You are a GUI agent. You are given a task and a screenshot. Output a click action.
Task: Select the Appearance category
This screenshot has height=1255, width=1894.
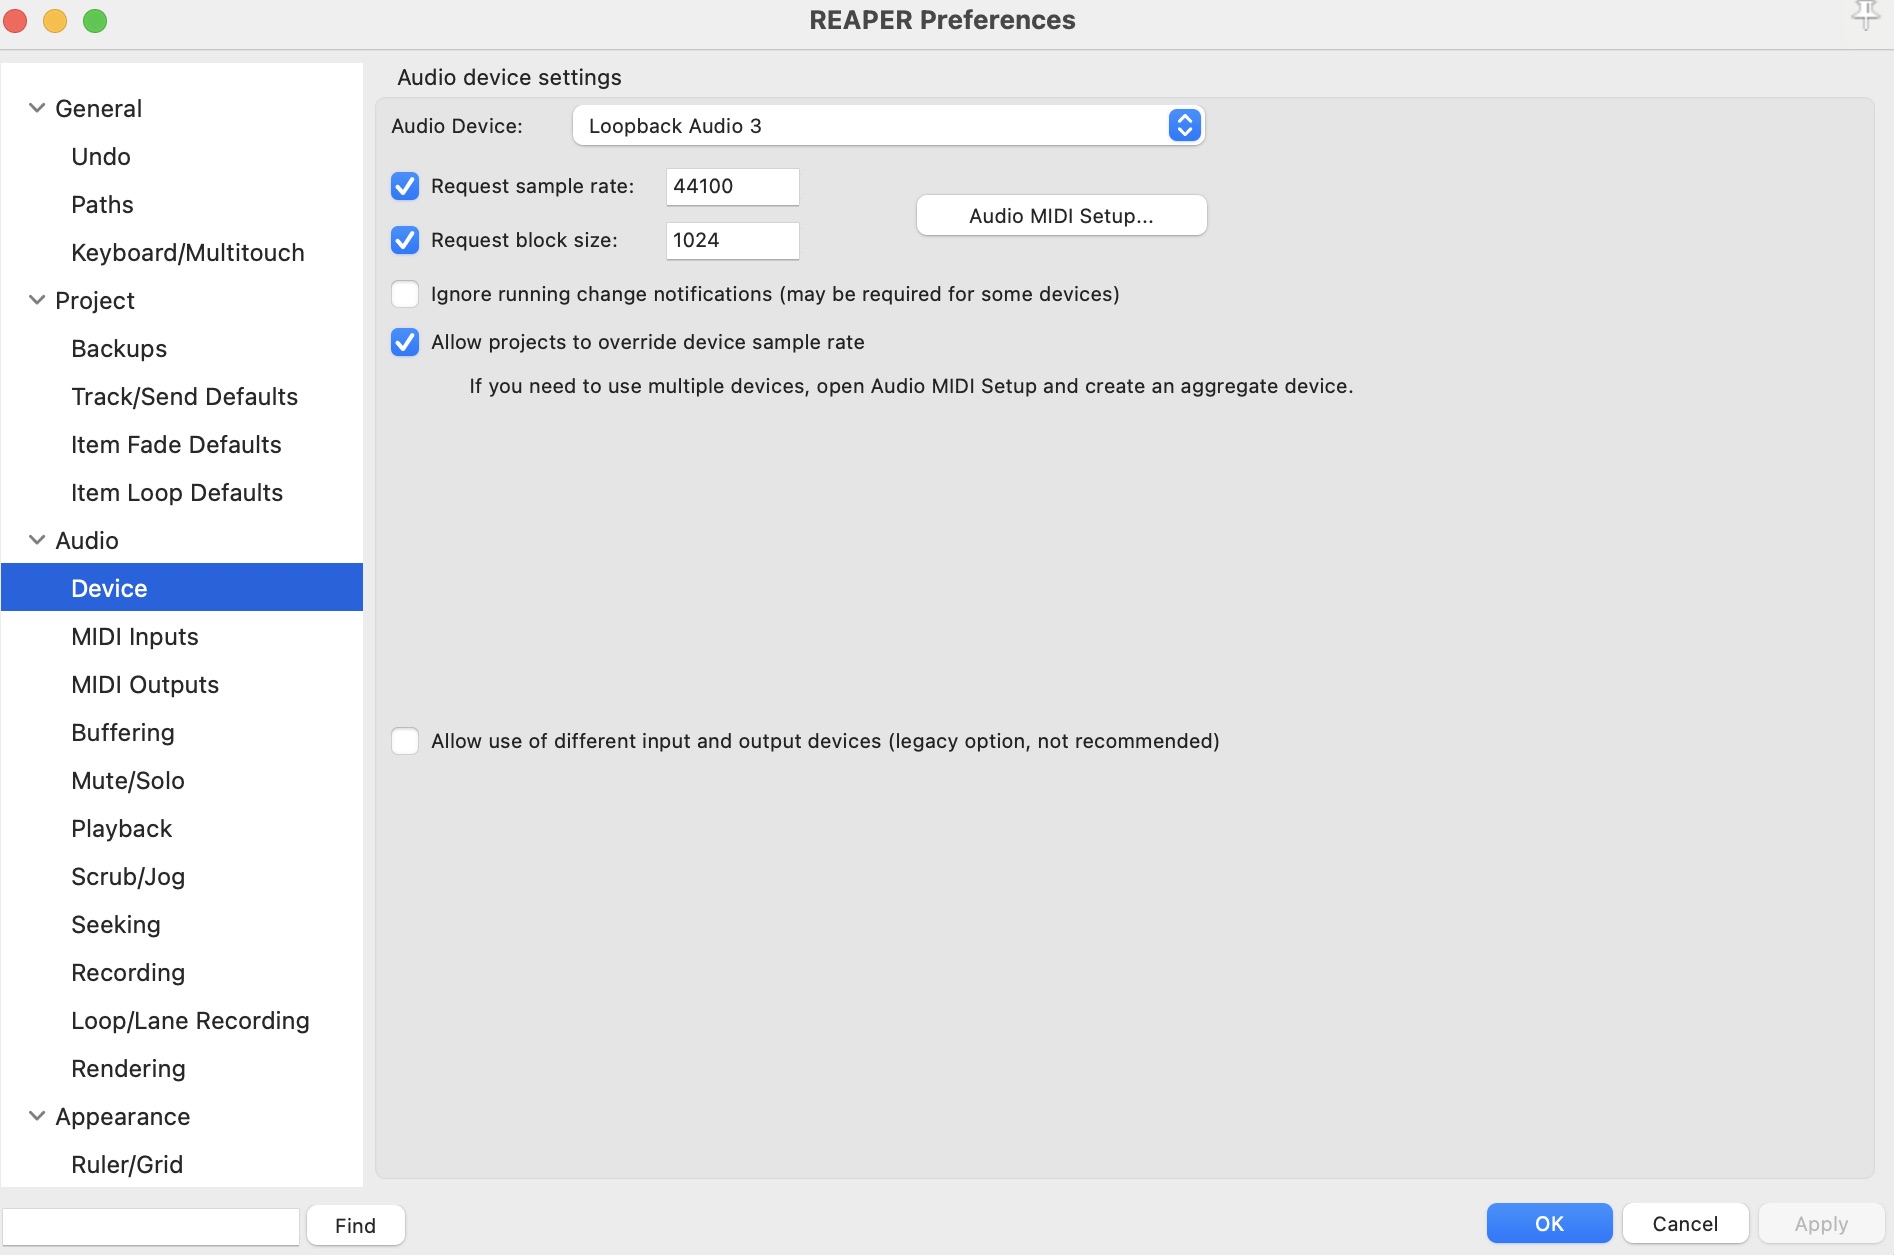pos(123,1116)
